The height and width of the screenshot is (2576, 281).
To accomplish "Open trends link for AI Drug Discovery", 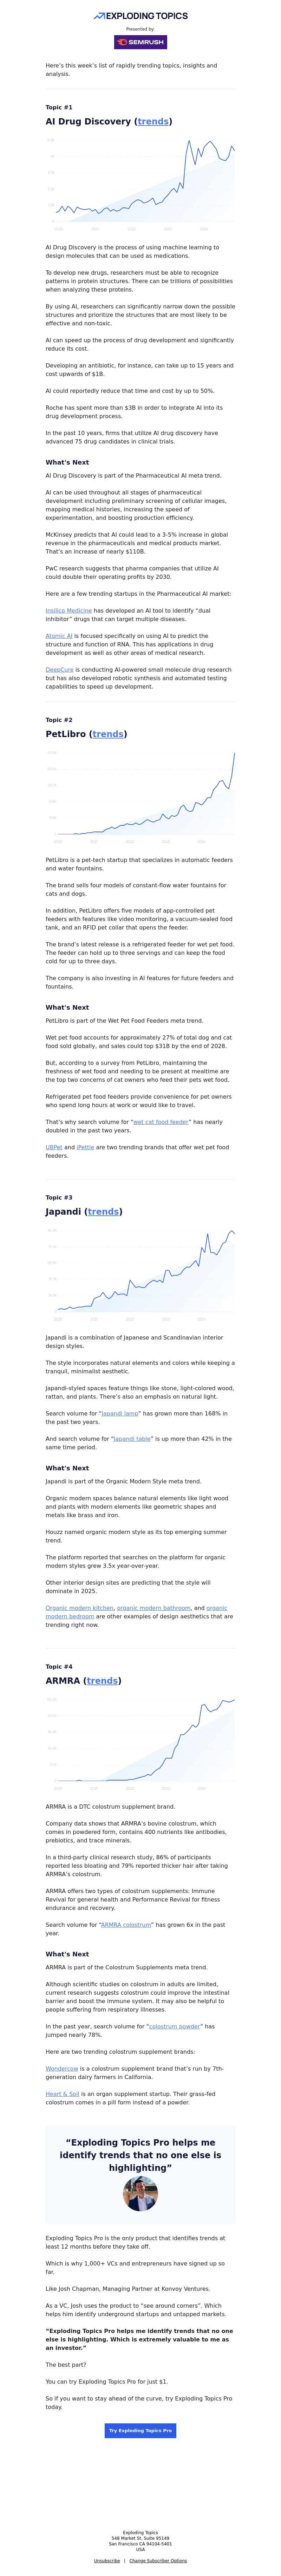I will tap(153, 121).
